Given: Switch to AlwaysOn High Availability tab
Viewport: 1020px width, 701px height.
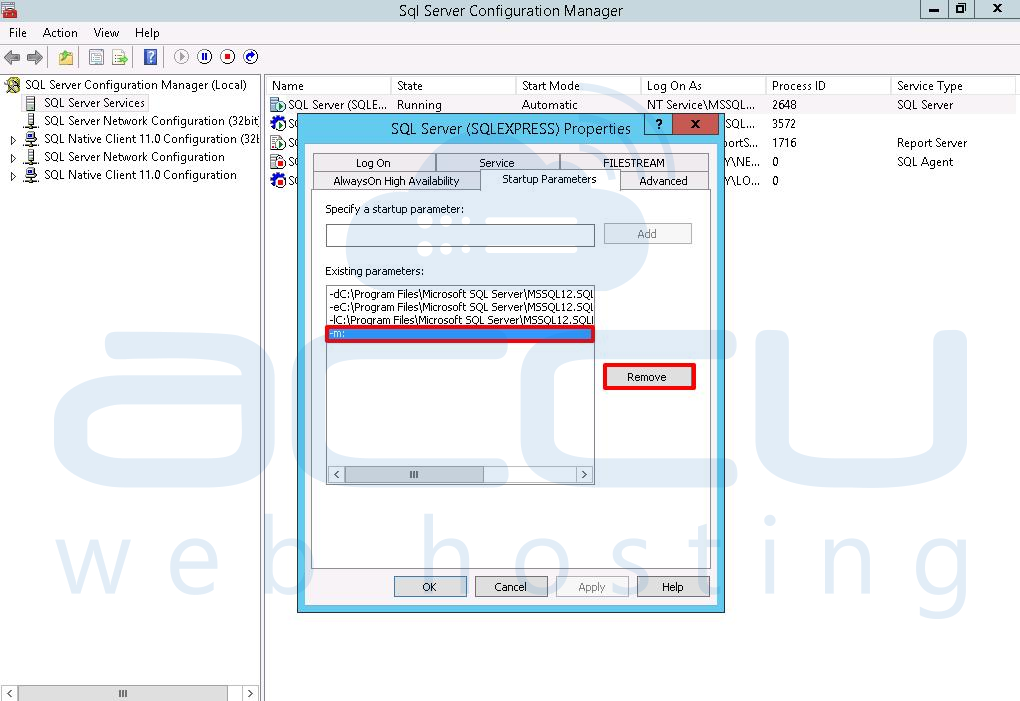Looking at the screenshot, I should click(396, 181).
